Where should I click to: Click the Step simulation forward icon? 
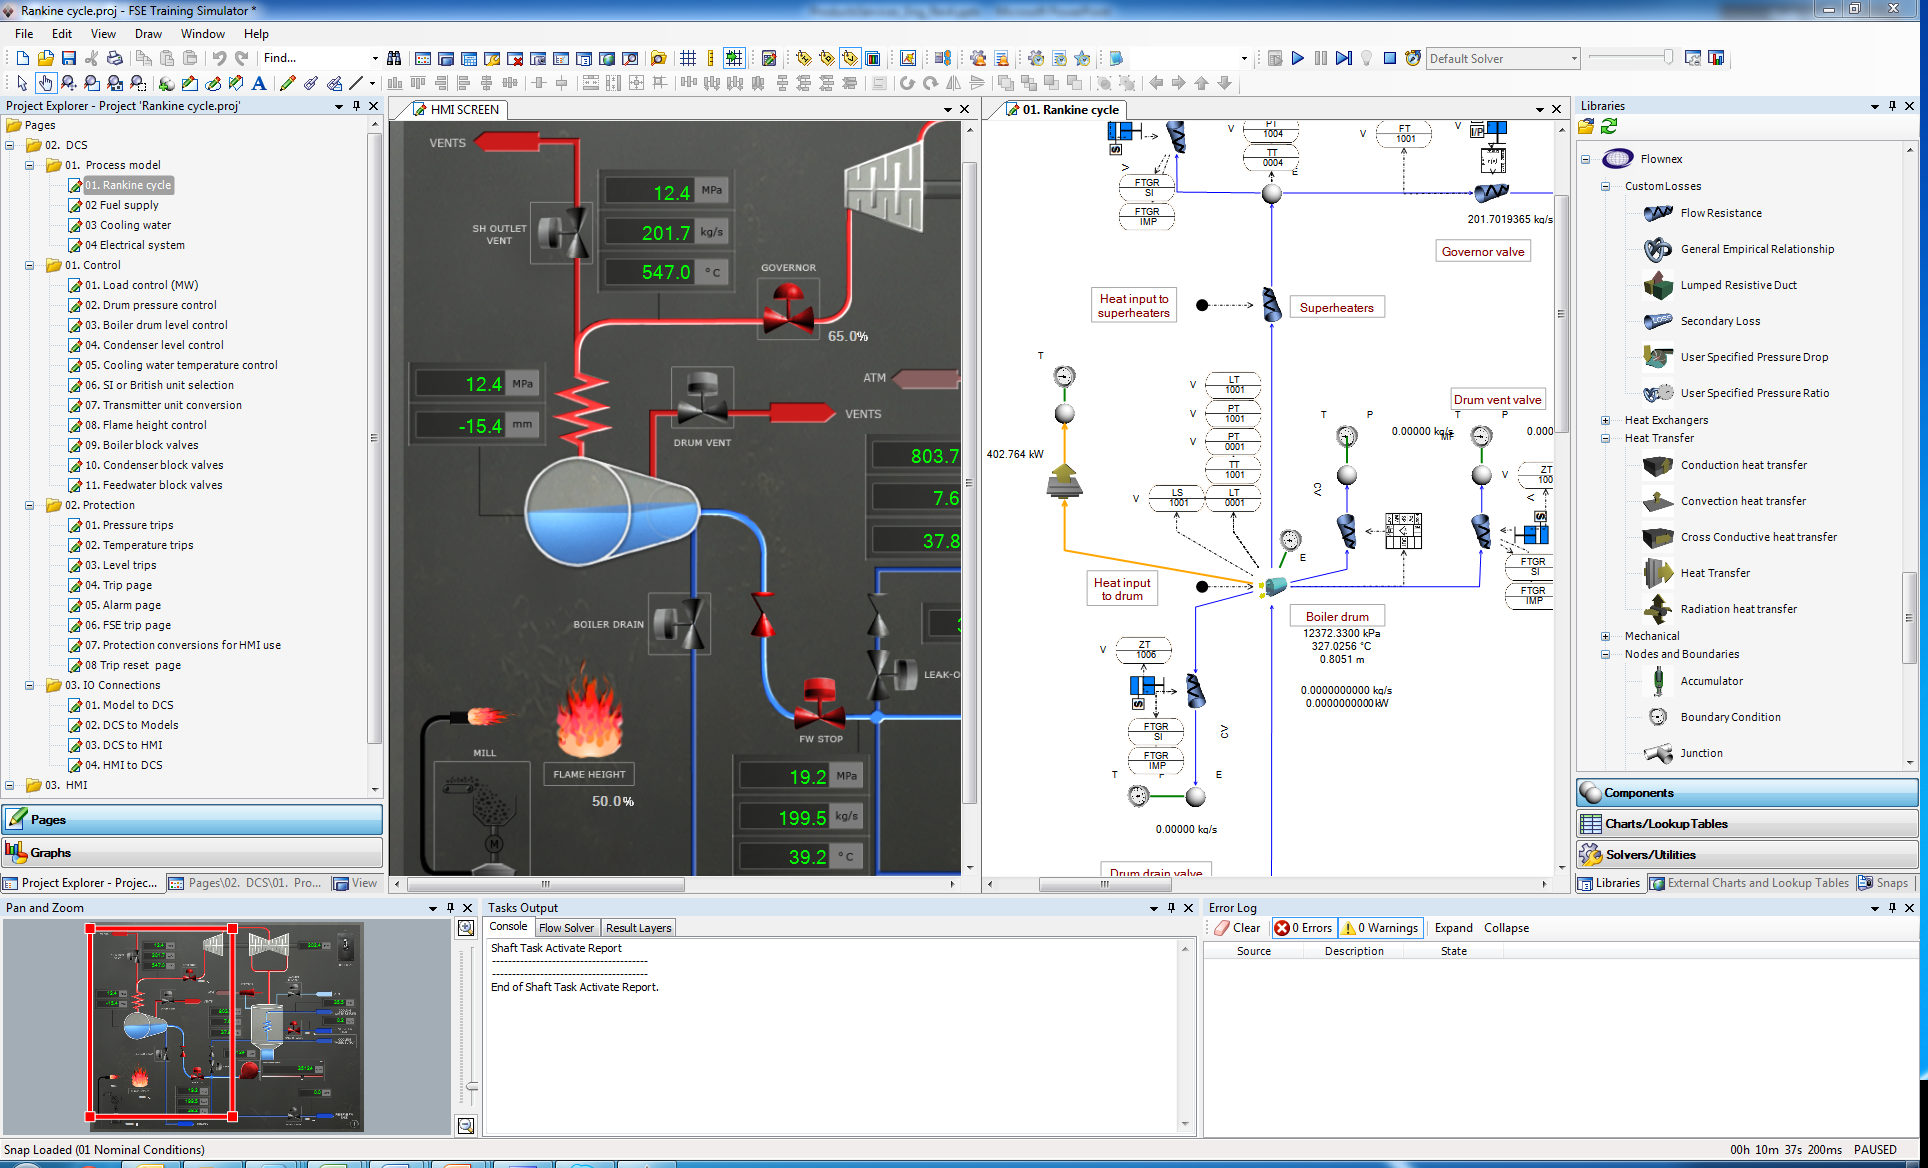pos(1343,58)
